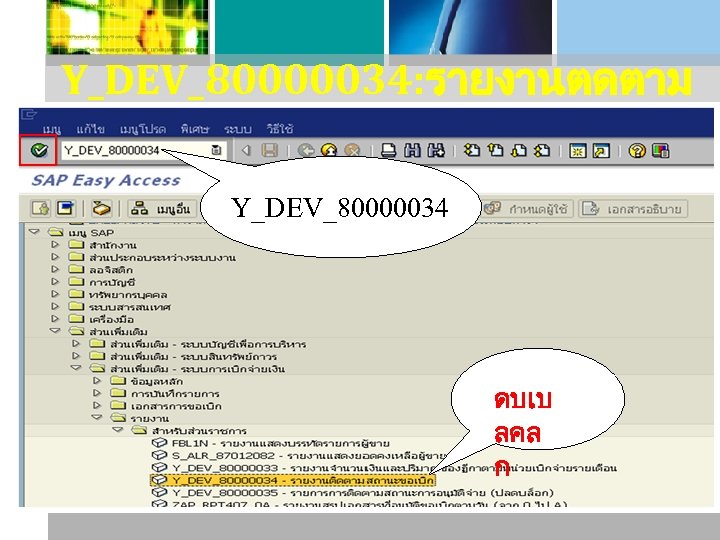Screen dimensions: 720x540
Task: Click the เอกสารการขอเบิก folder label
Action: (x=176, y=406)
